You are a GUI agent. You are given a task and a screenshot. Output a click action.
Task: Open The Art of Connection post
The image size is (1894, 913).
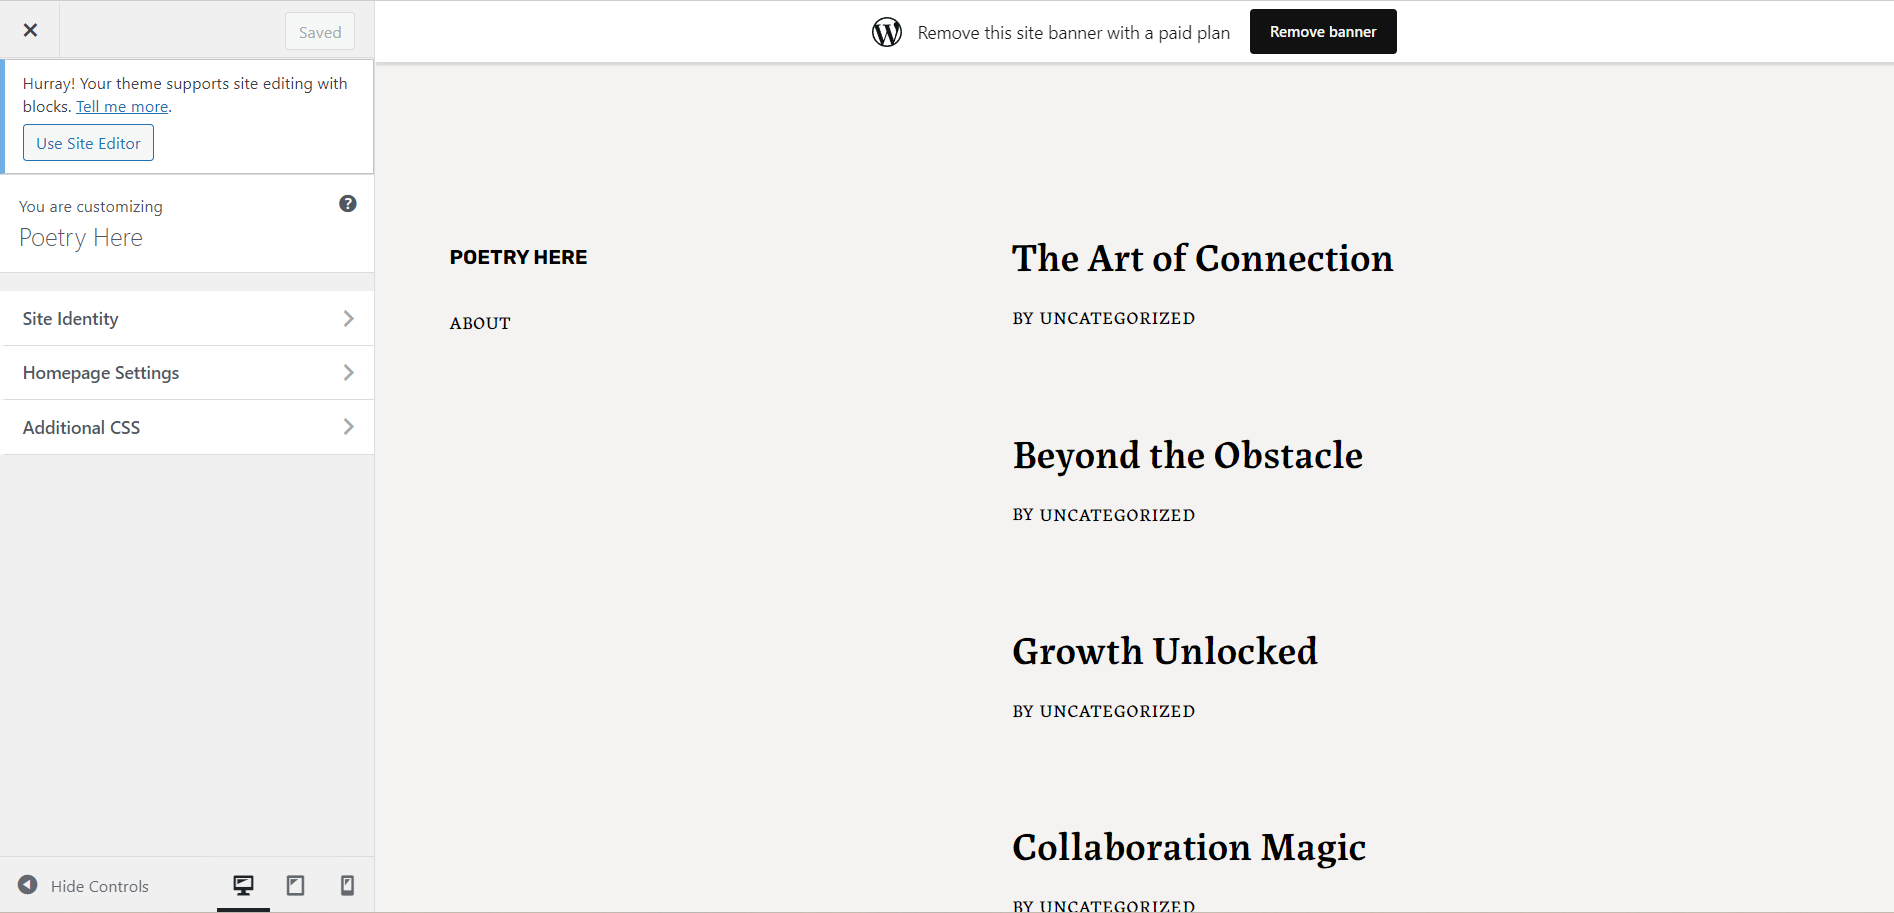[1202, 258]
